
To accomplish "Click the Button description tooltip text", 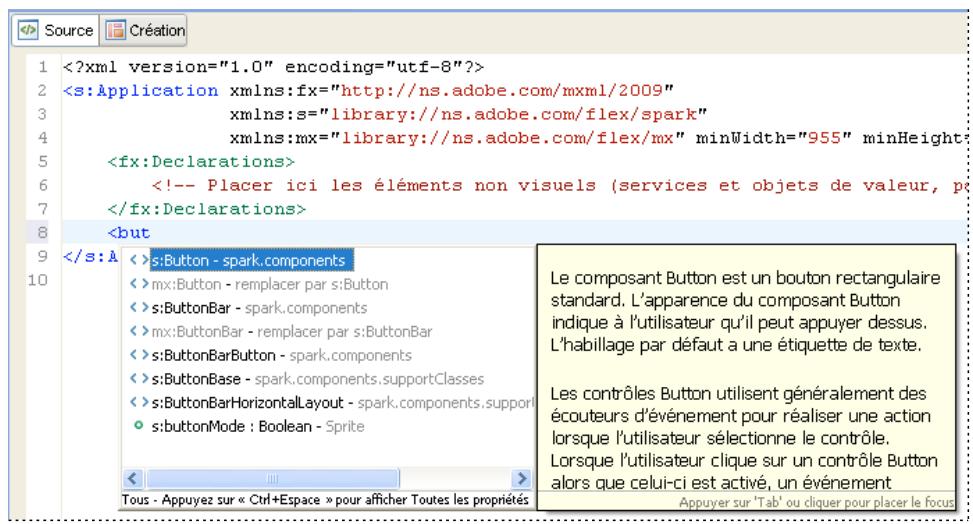I will (745, 379).
